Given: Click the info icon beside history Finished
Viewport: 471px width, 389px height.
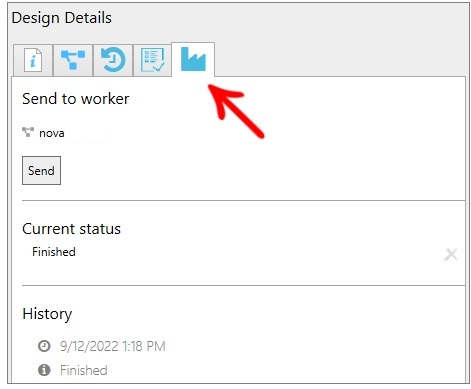Looking at the screenshot, I should (x=44, y=370).
